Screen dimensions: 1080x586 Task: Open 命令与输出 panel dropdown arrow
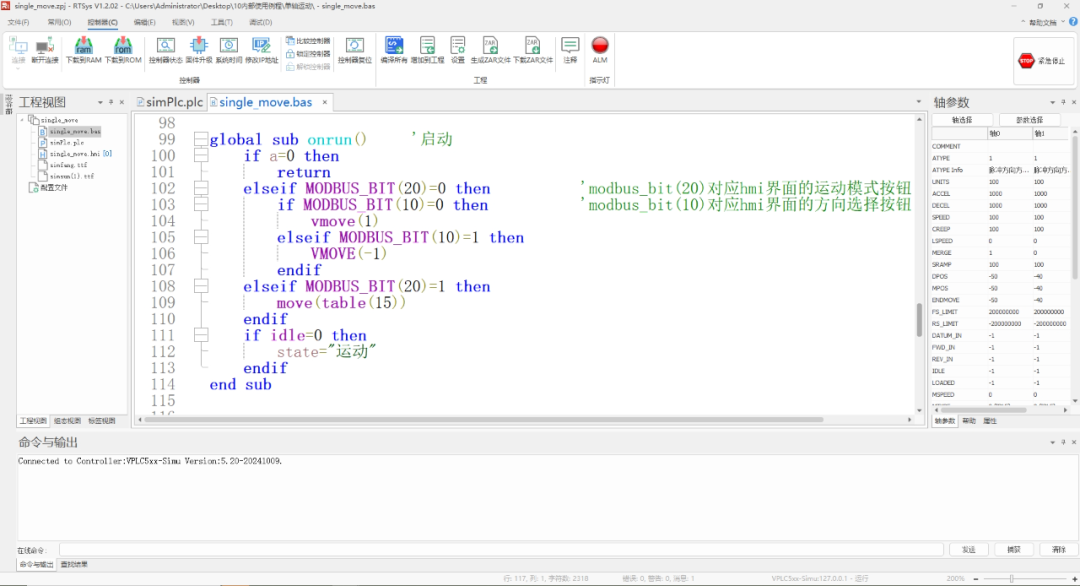1052,442
